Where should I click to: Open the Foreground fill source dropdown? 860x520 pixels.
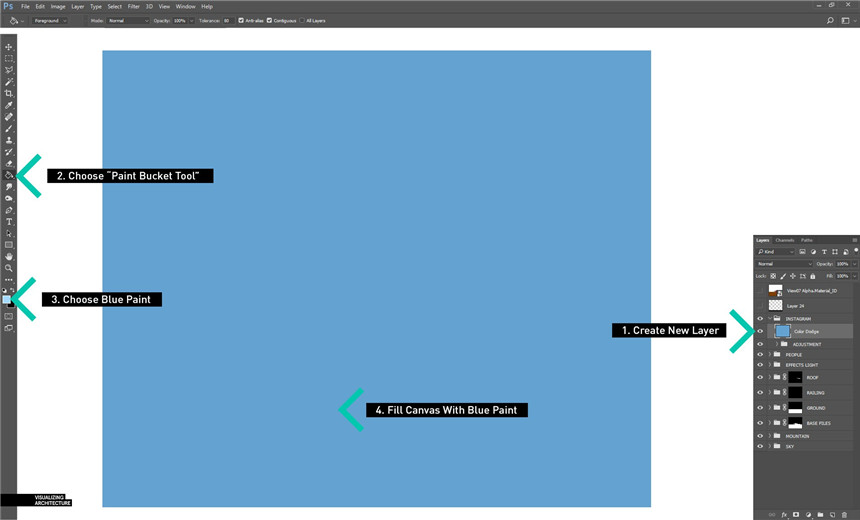(48, 20)
